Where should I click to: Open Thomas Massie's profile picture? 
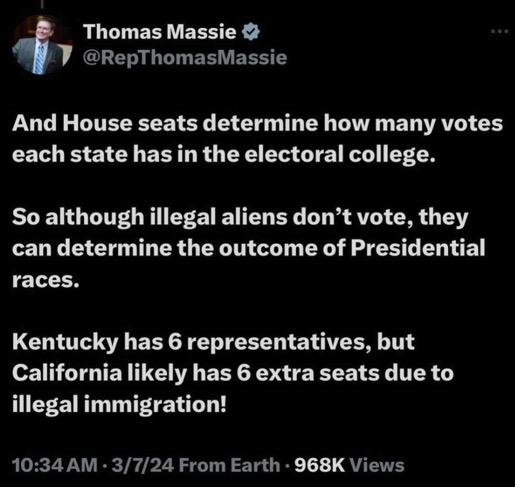point(43,44)
